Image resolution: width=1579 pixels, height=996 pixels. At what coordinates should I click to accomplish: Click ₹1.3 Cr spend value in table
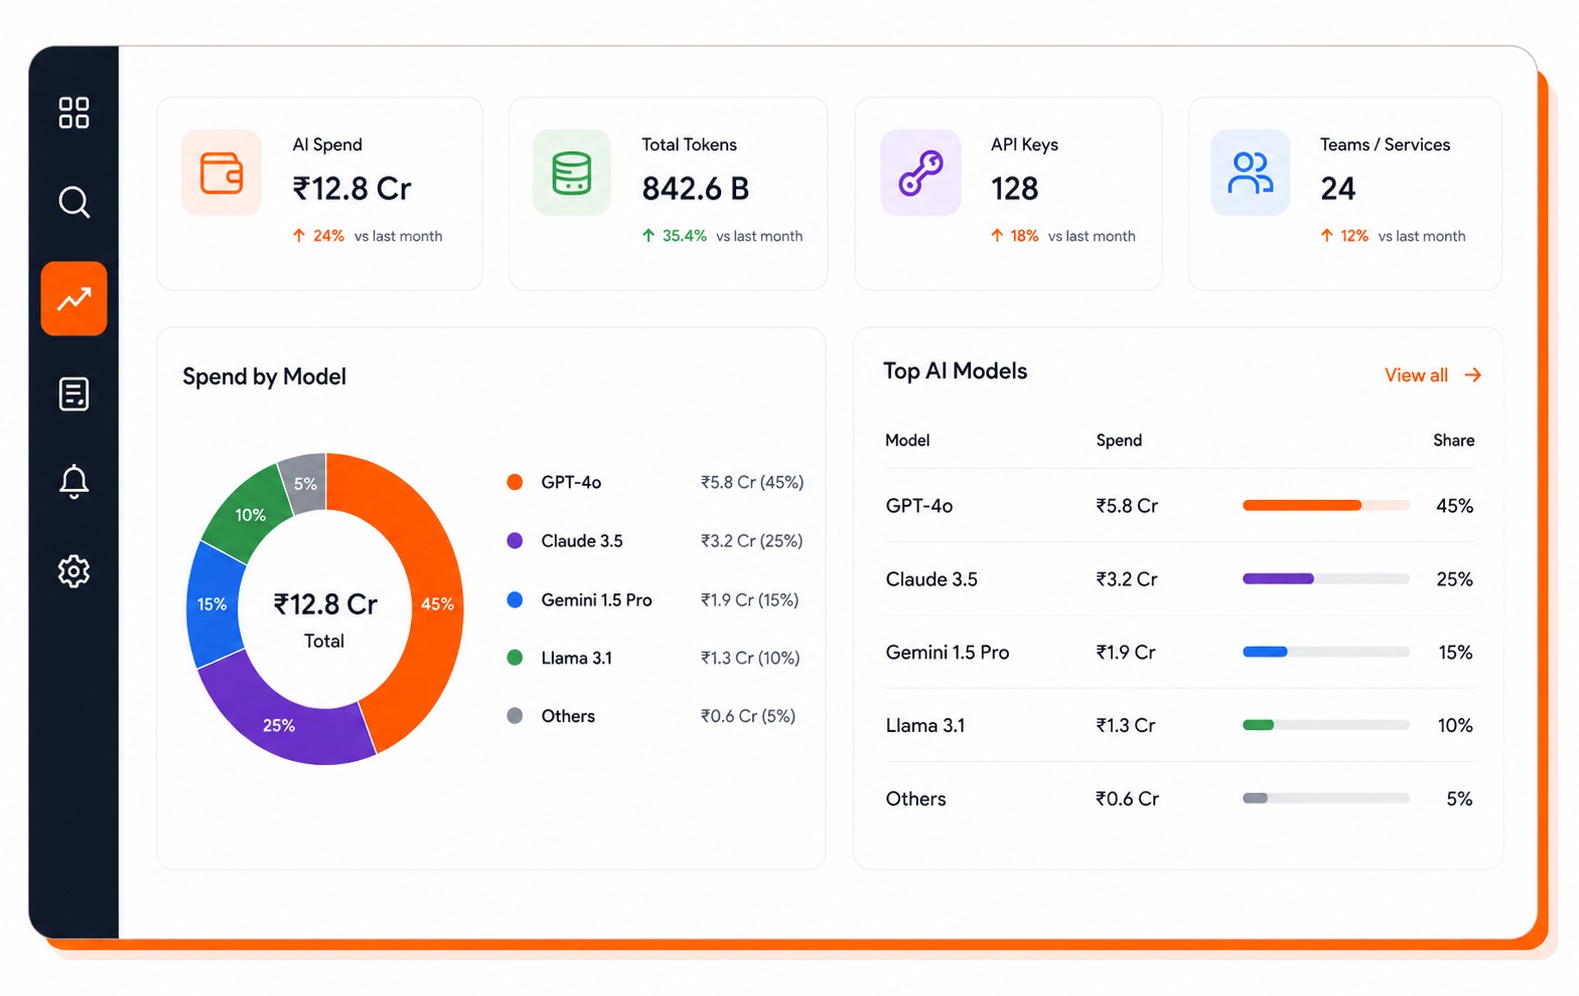[x=1125, y=725]
